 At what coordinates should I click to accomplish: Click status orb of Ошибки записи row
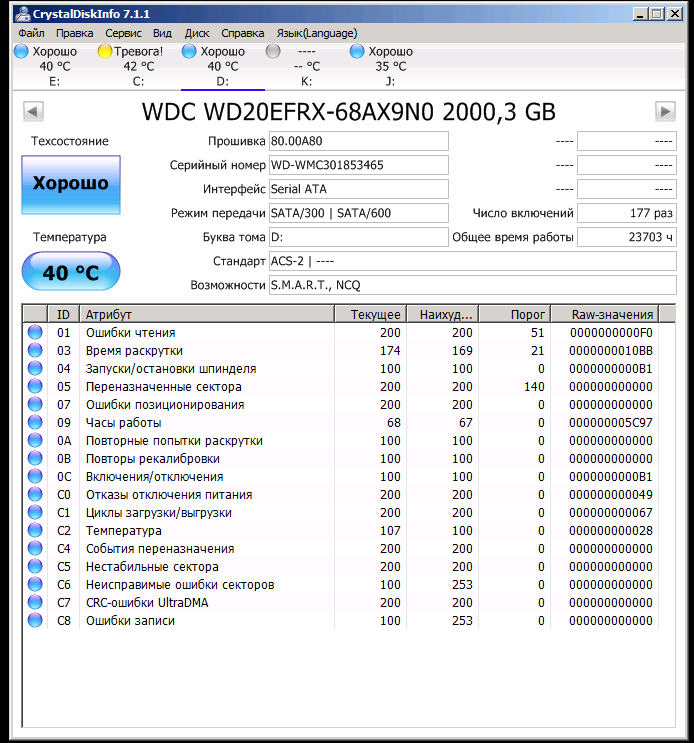[x=35, y=620]
